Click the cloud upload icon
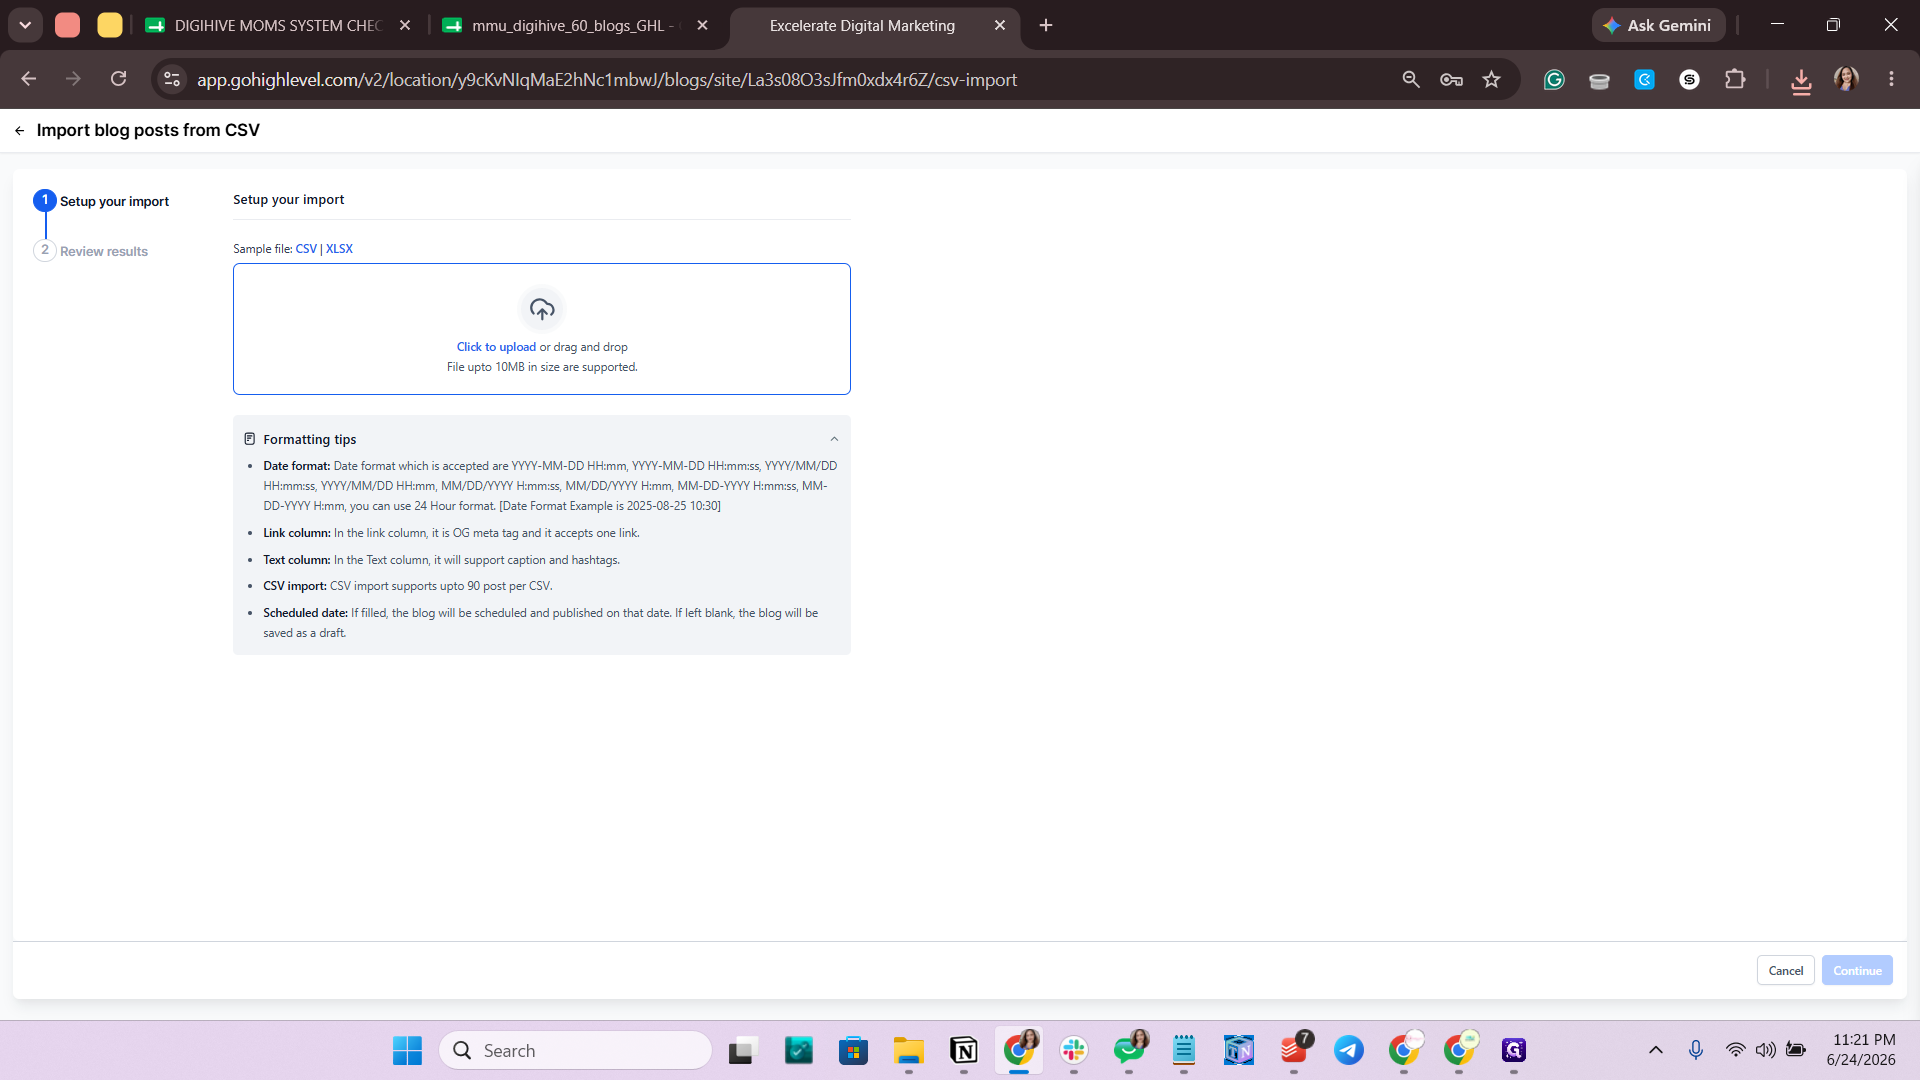The height and width of the screenshot is (1080, 1920). pyautogui.click(x=542, y=309)
